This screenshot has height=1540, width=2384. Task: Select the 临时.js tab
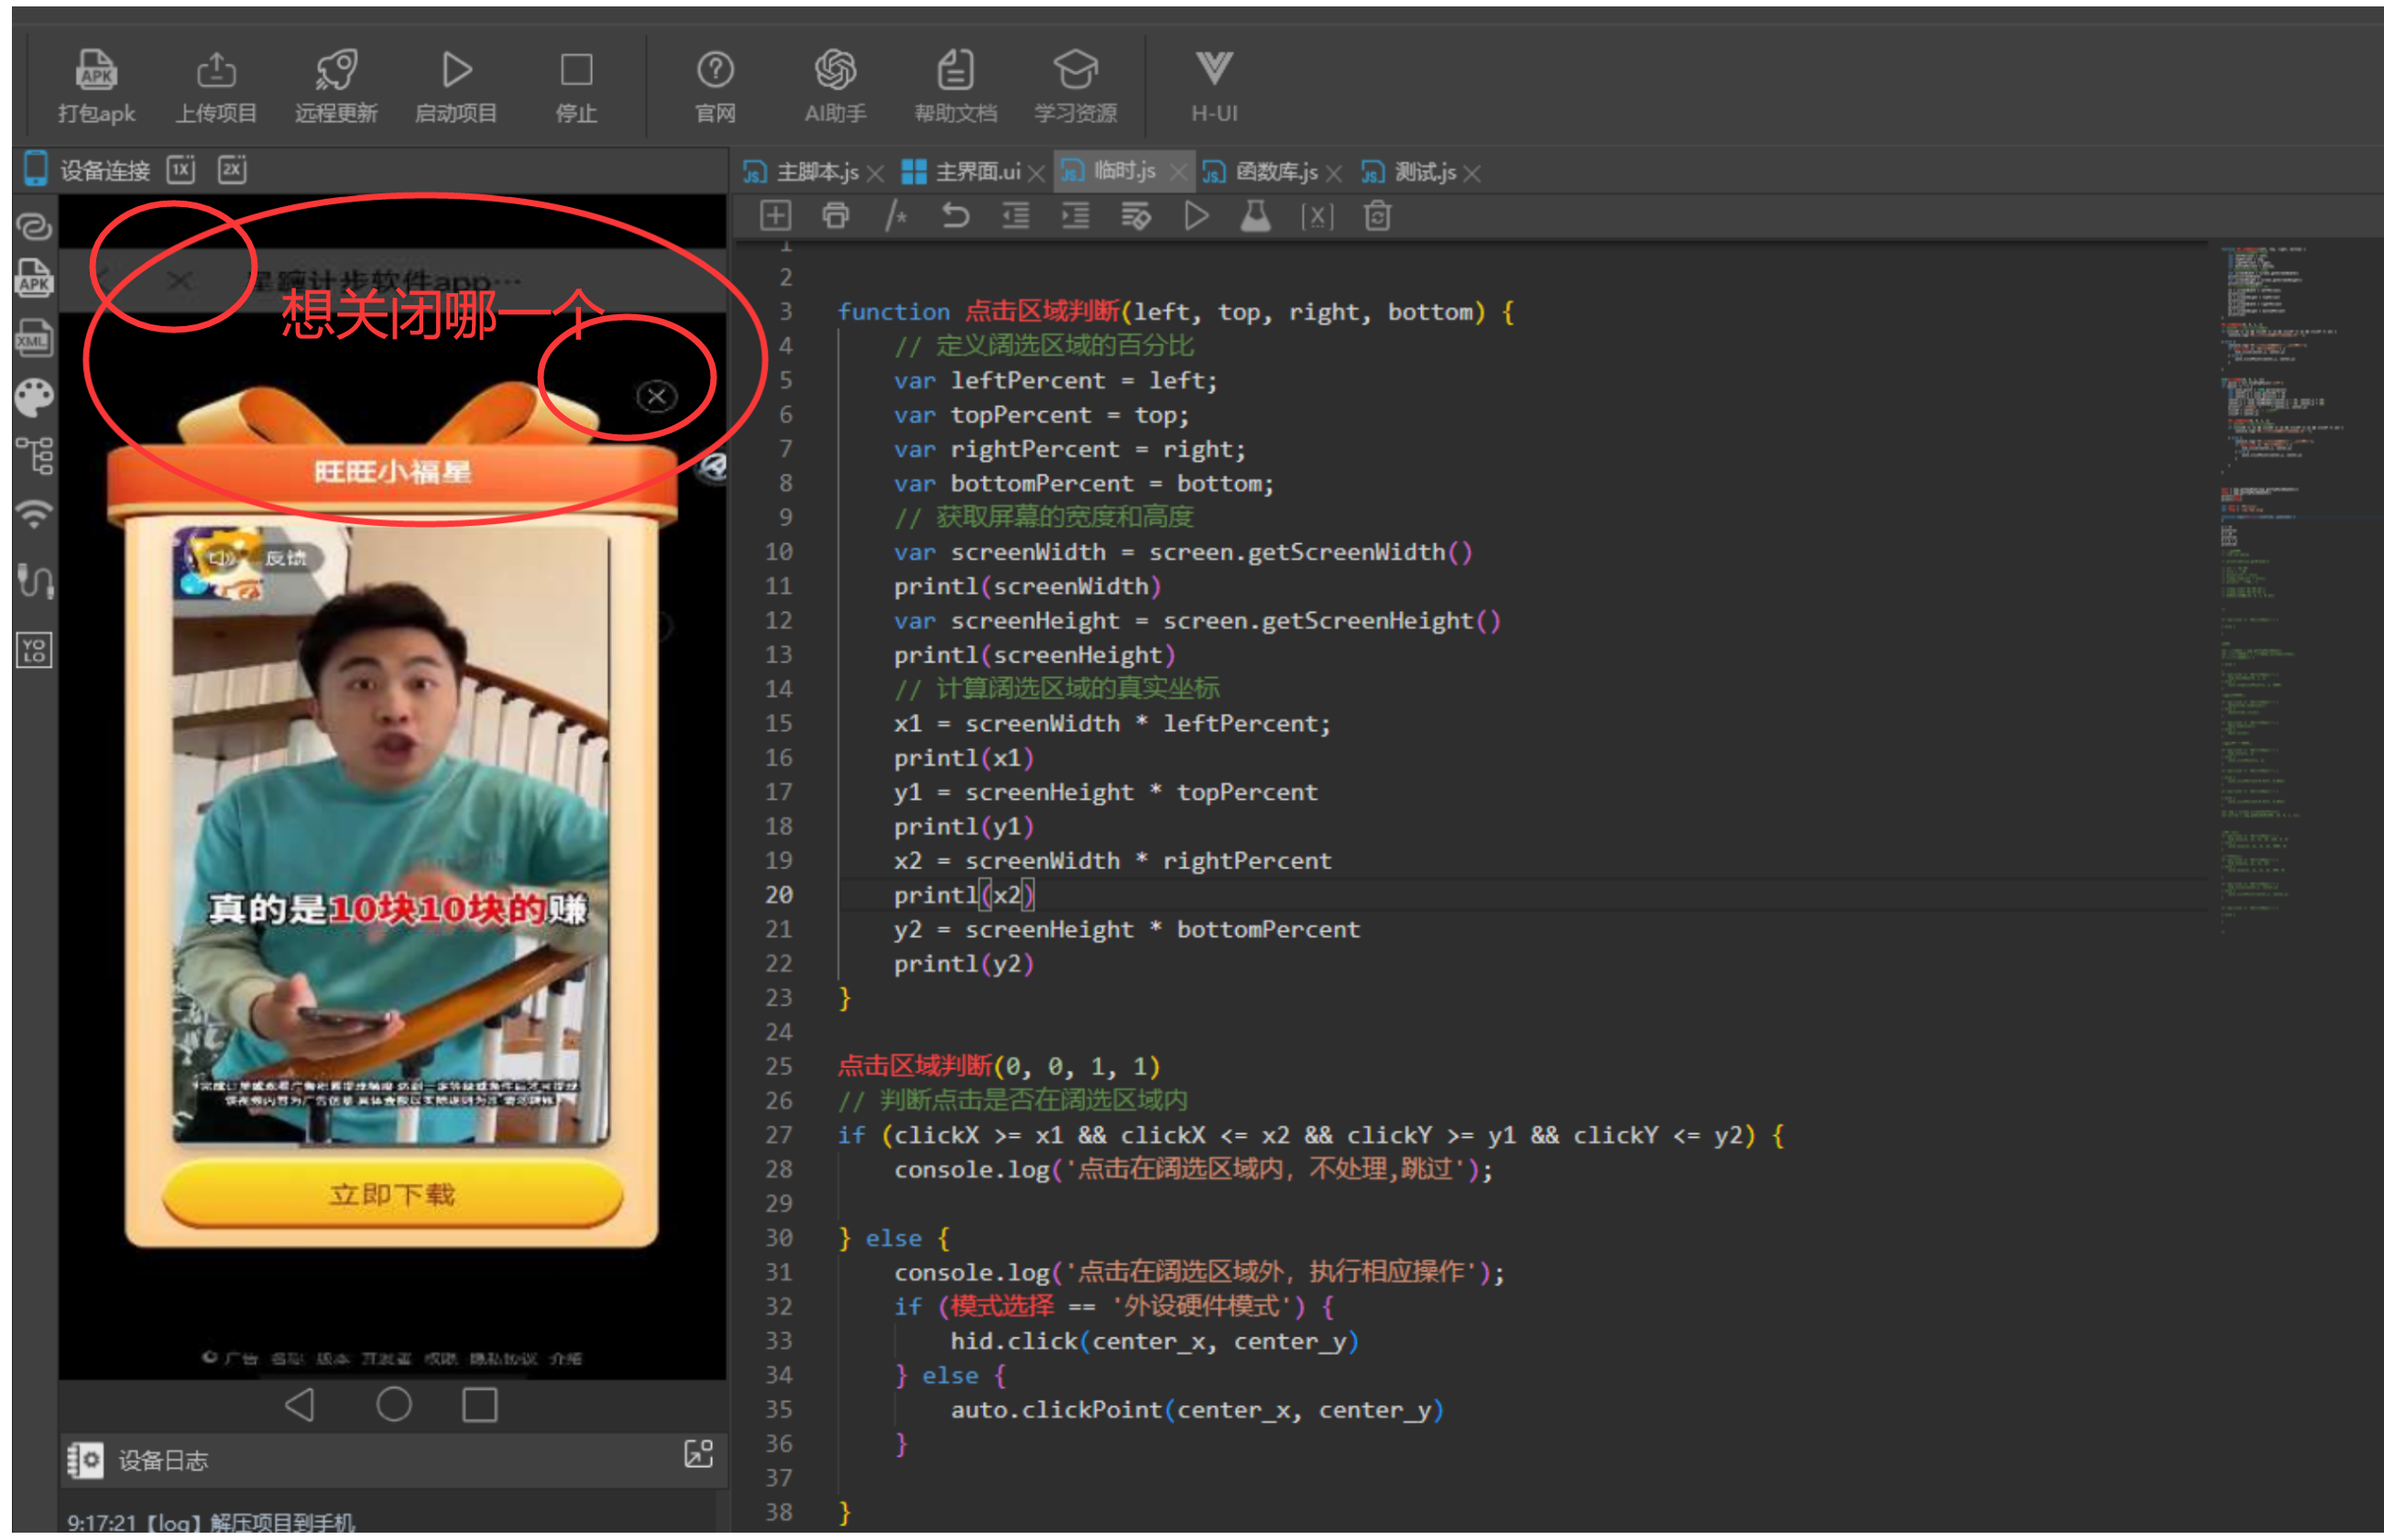(x=1123, y=171)
